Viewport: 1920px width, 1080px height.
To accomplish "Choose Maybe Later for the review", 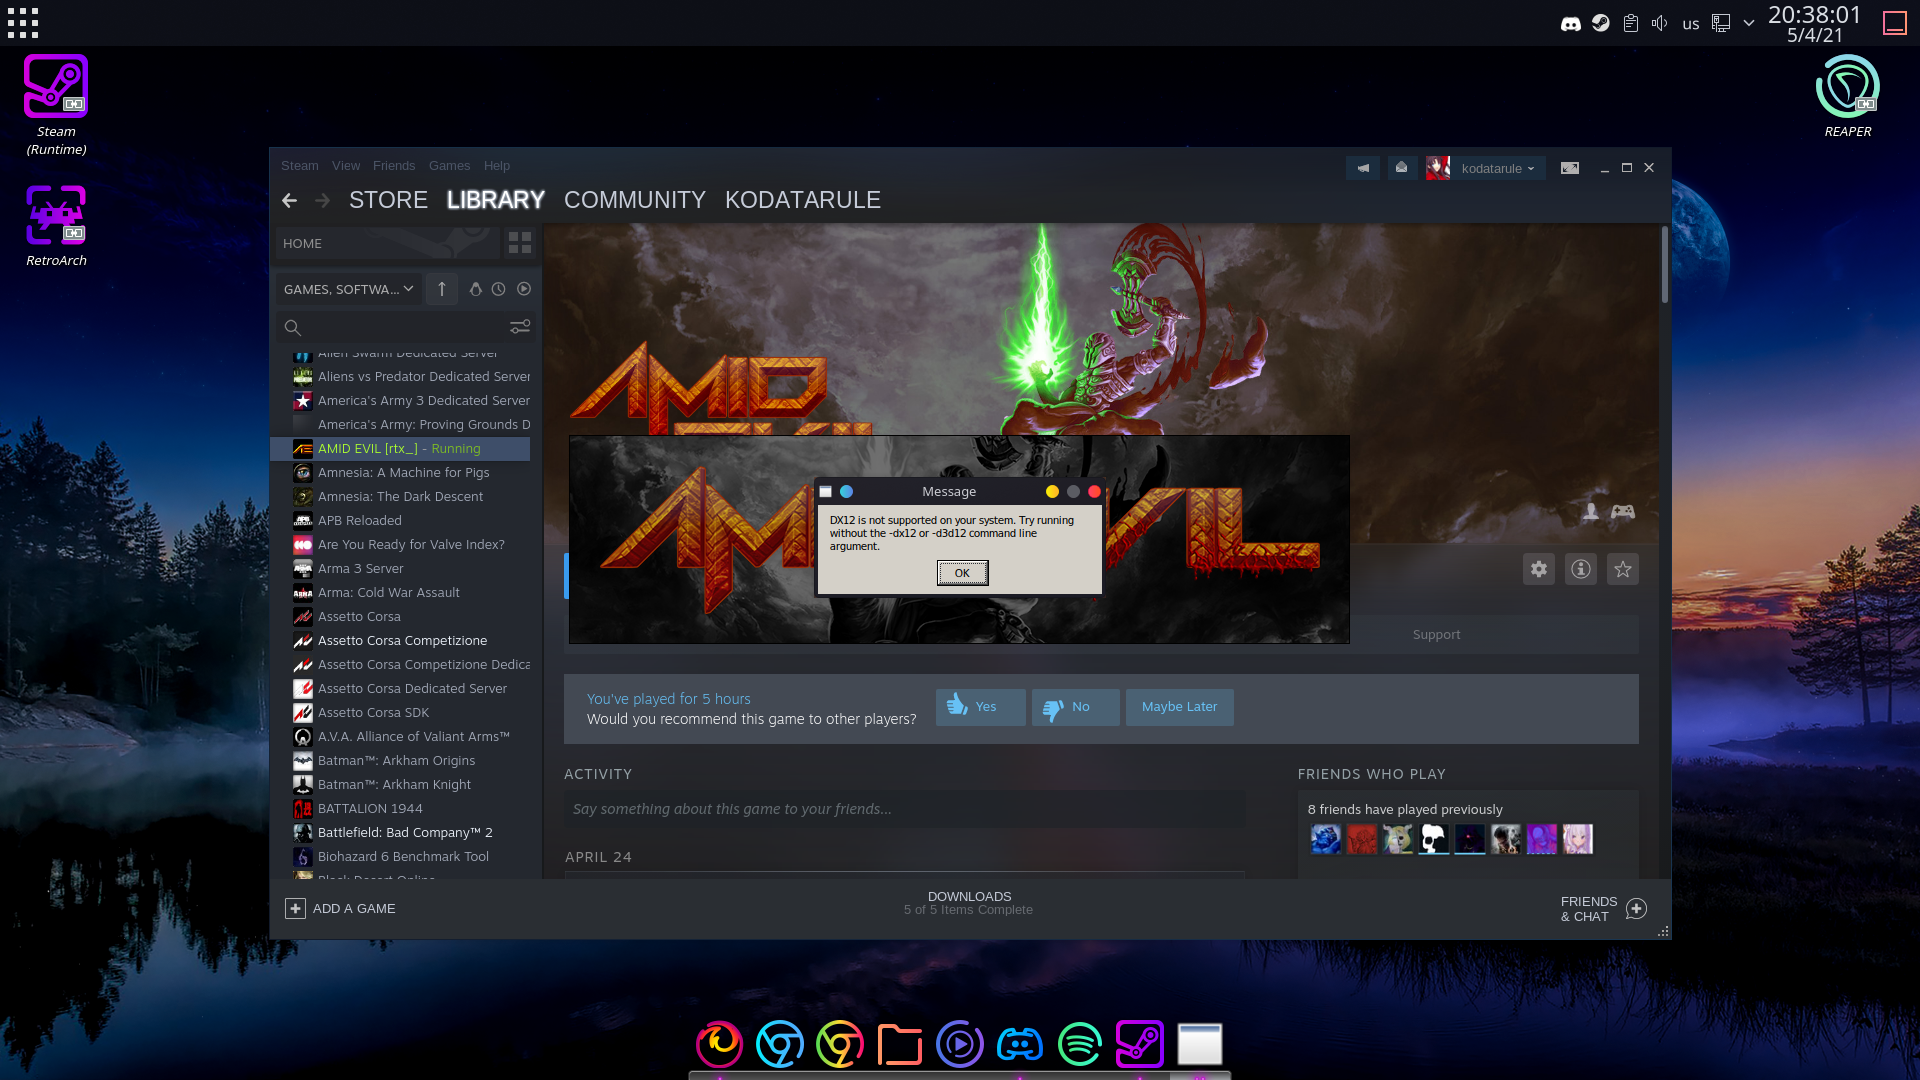I will pos(1180,707).
